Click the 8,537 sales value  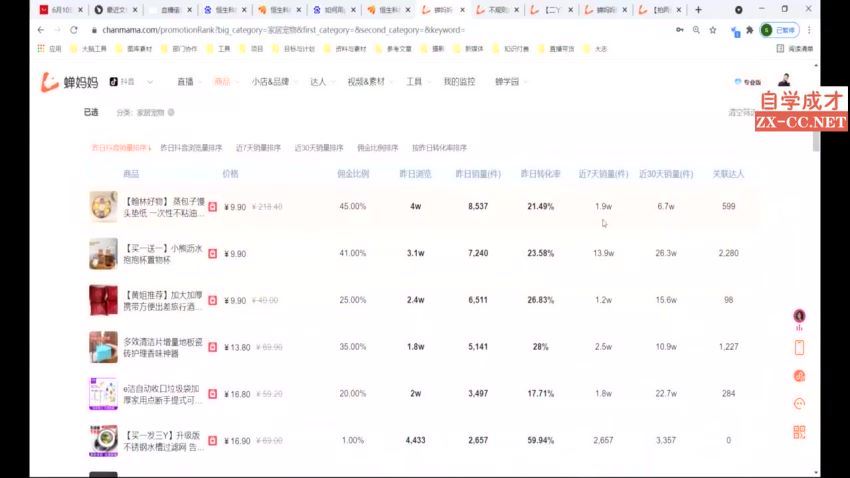tap(478, 206)
